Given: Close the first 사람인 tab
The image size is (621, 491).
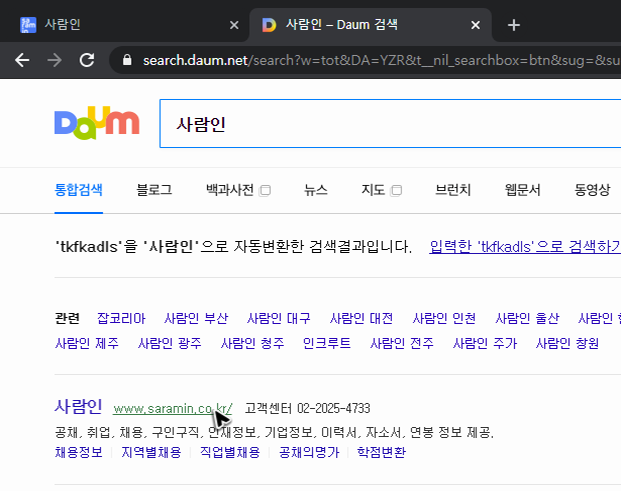Looking at the screenshot, I should [234, 25].
